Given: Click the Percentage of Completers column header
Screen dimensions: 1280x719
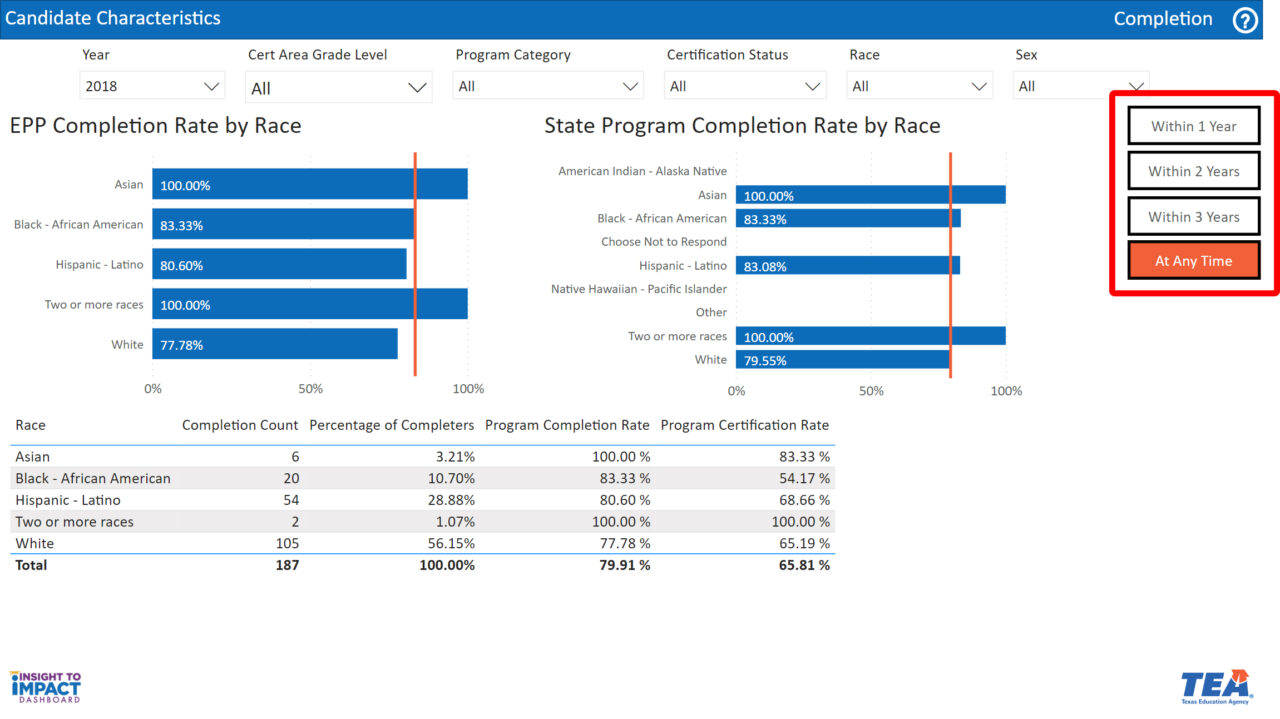Looking at the screenshot, I should tap(392, 425).
